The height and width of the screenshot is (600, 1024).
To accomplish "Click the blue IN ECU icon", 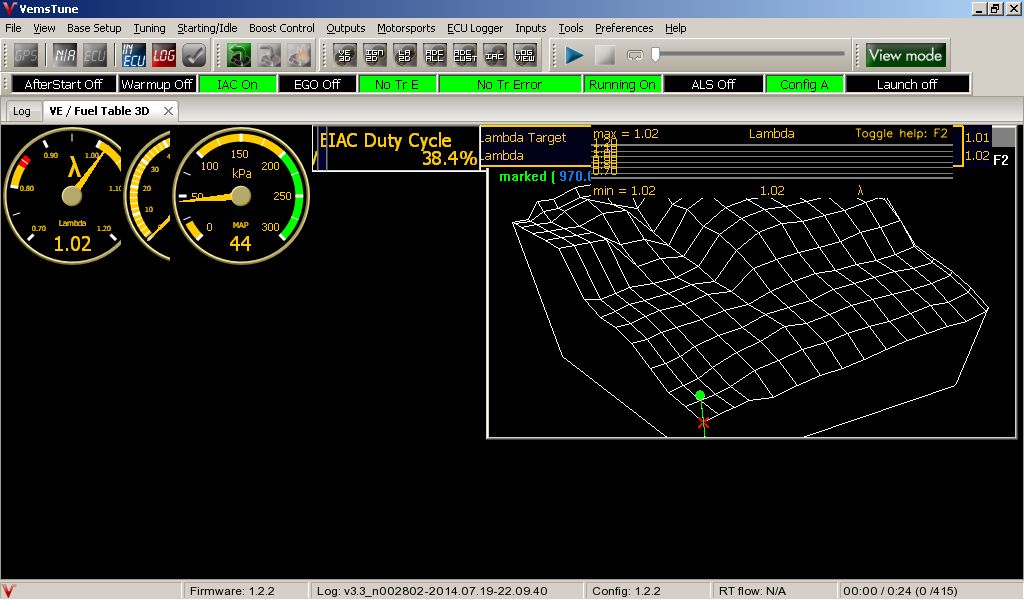I will point(133,55).
